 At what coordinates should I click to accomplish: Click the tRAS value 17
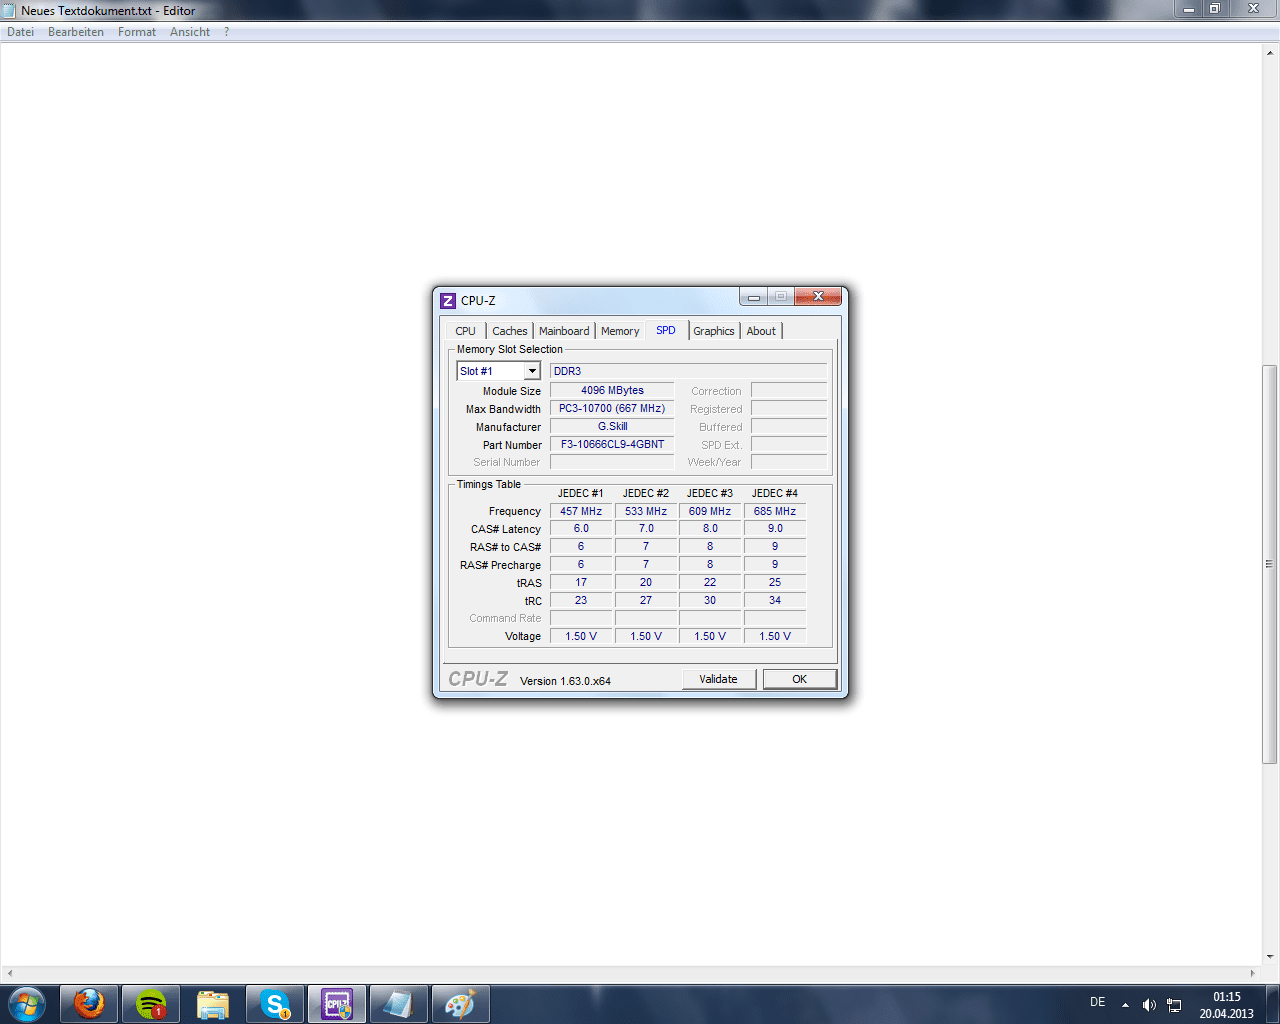click(581, 582)
